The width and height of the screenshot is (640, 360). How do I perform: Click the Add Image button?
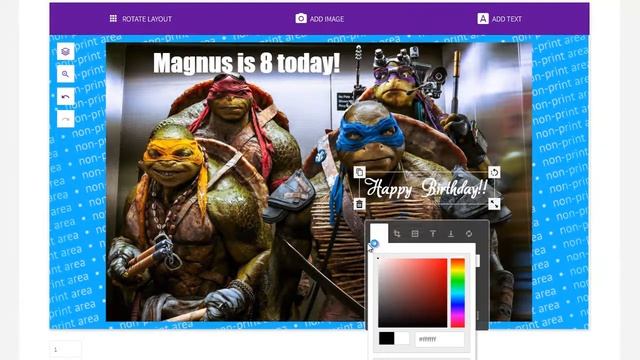point(320,19)
